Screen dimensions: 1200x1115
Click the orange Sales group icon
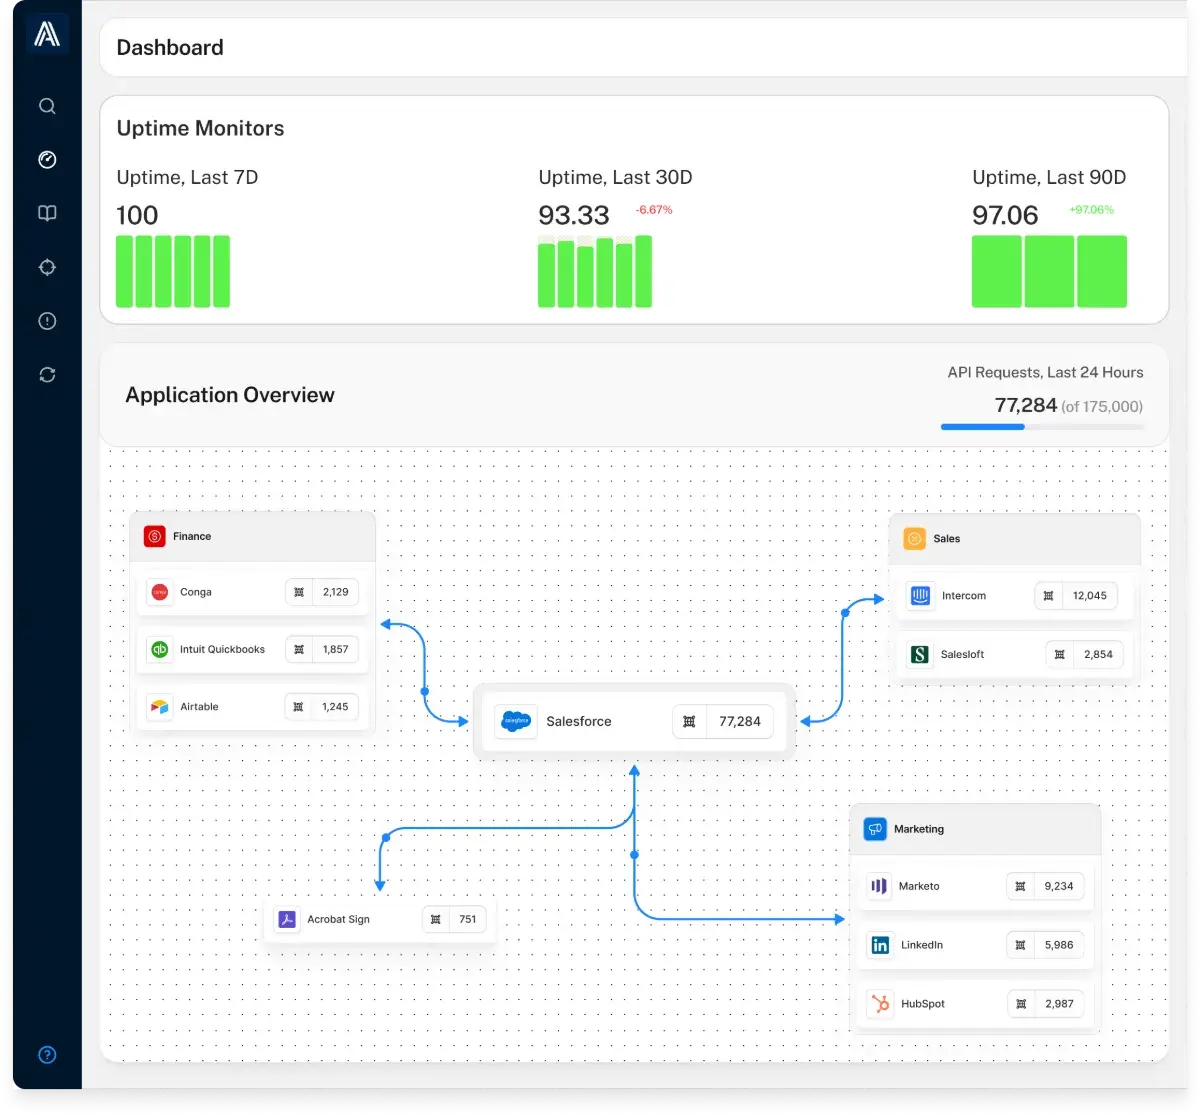coord(914,539)
